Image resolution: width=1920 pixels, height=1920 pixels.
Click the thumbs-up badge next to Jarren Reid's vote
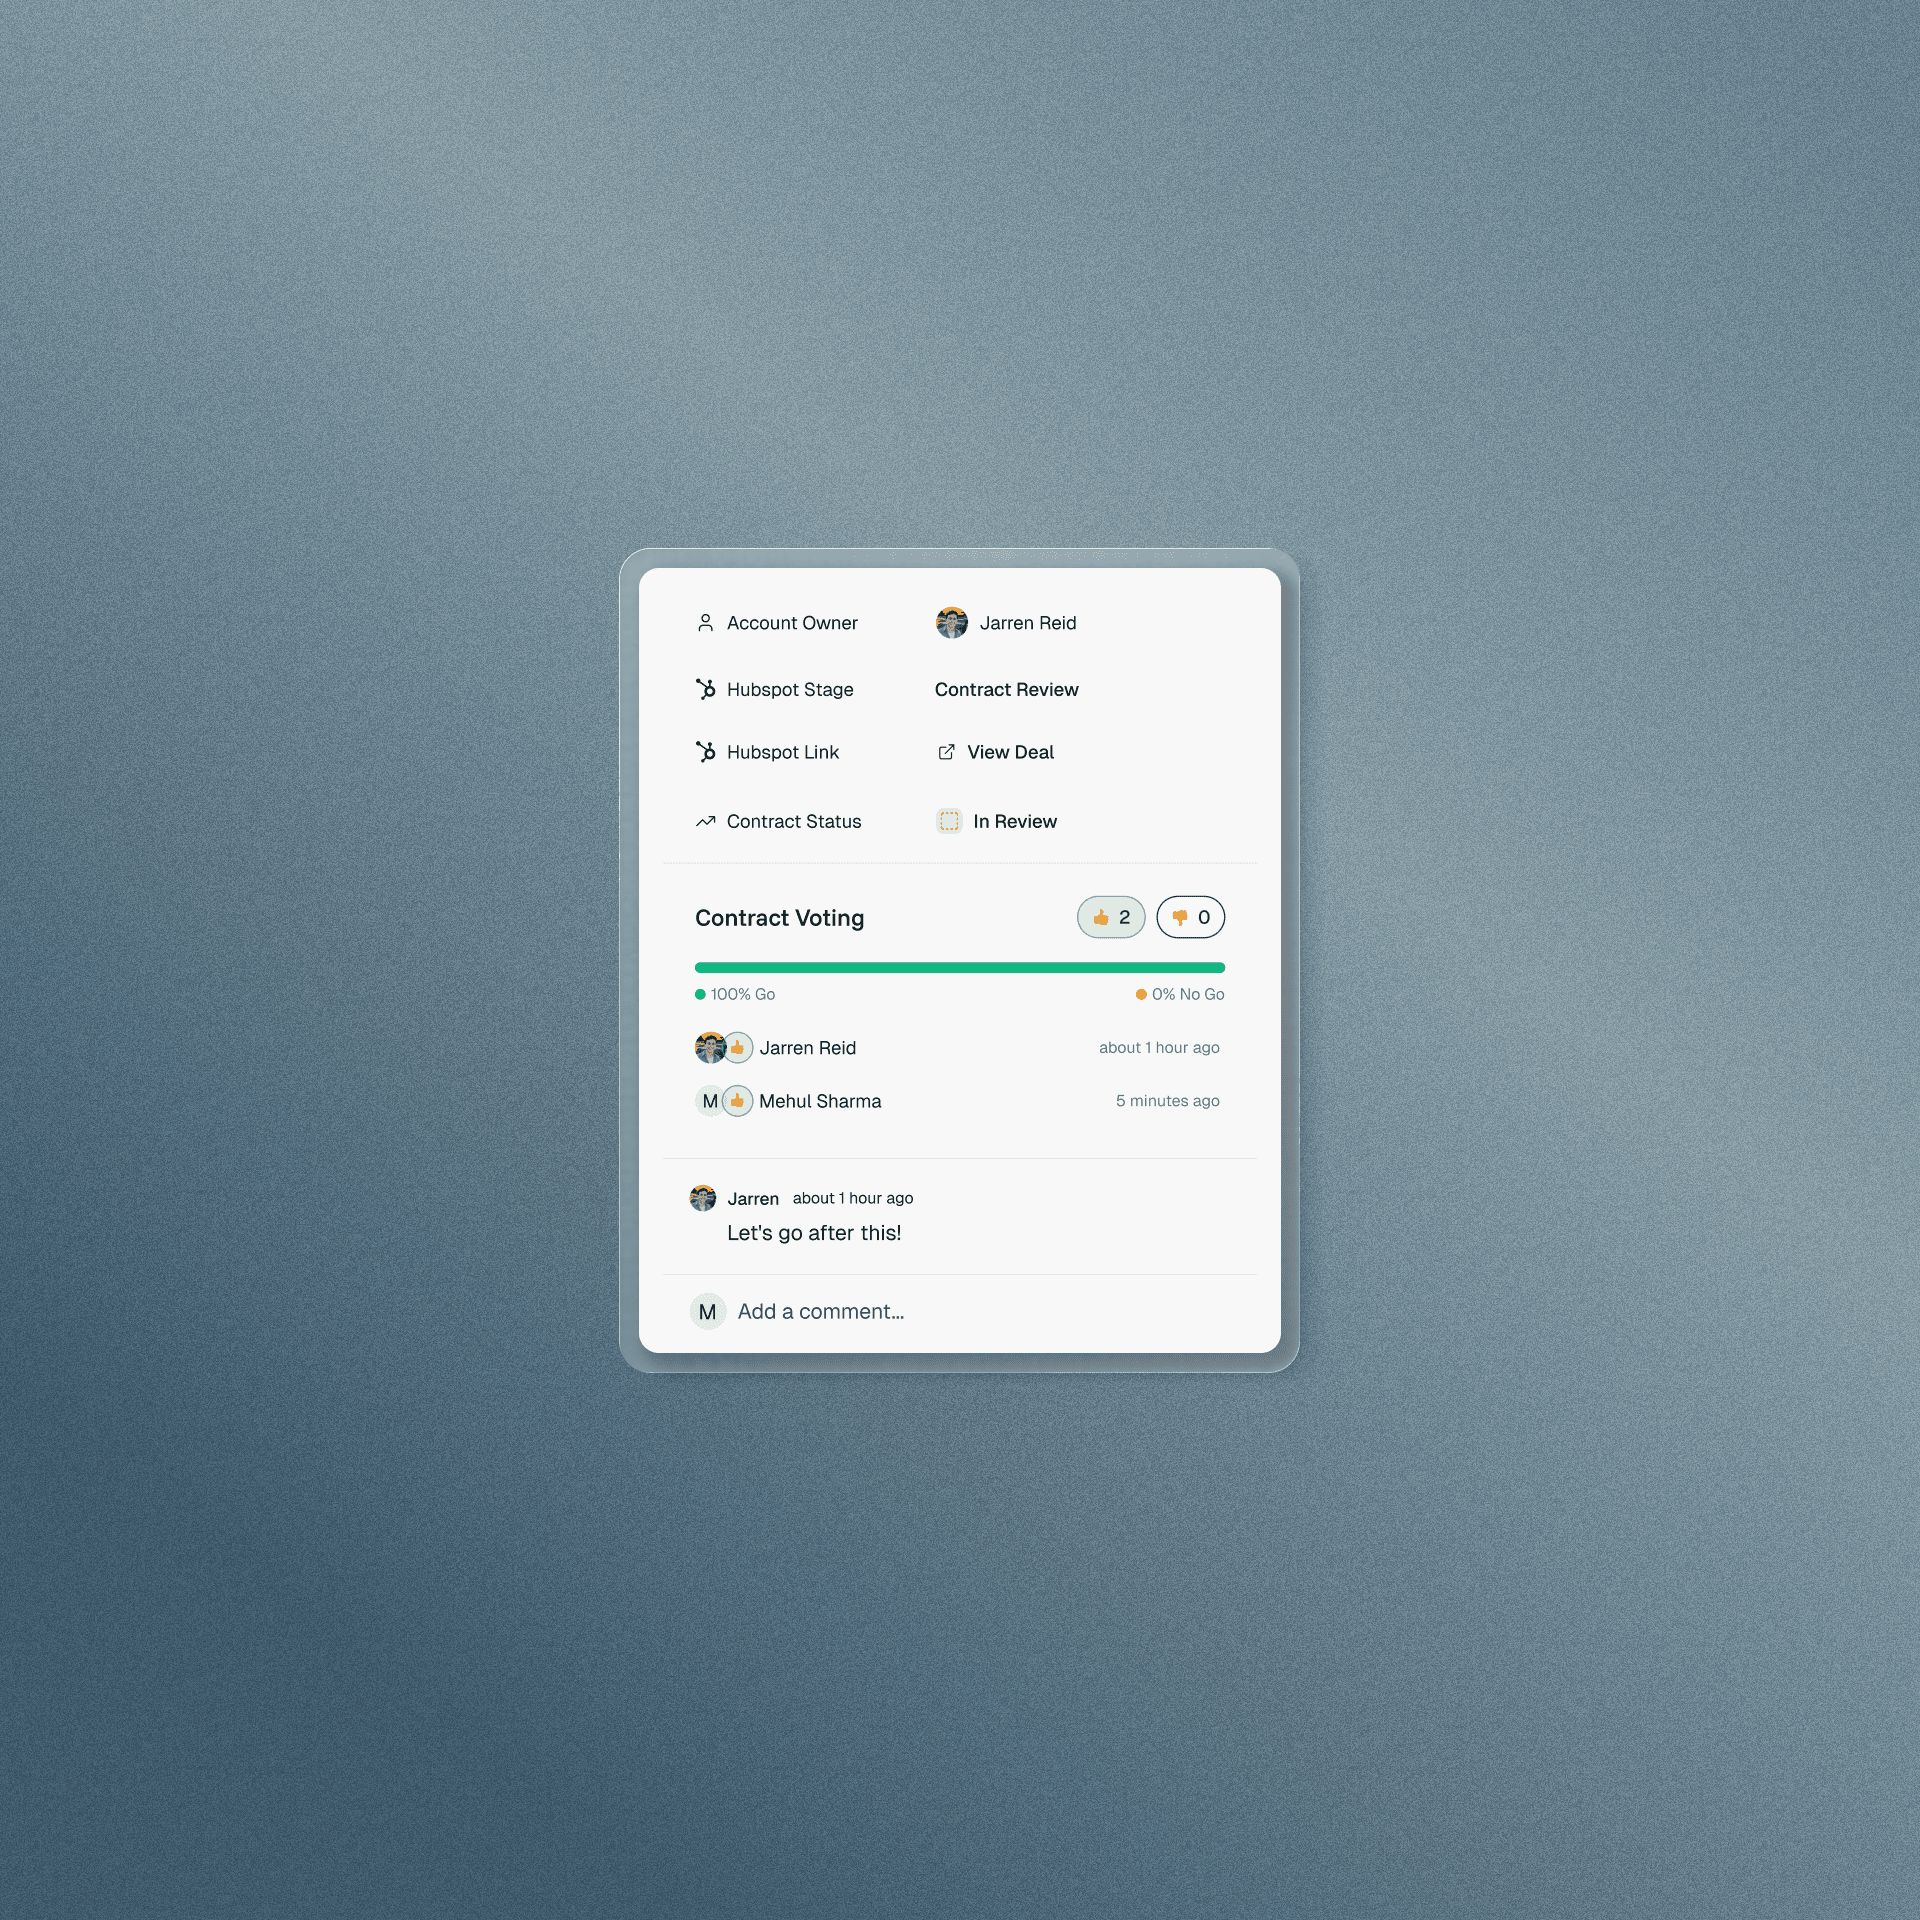[737, 1048]
